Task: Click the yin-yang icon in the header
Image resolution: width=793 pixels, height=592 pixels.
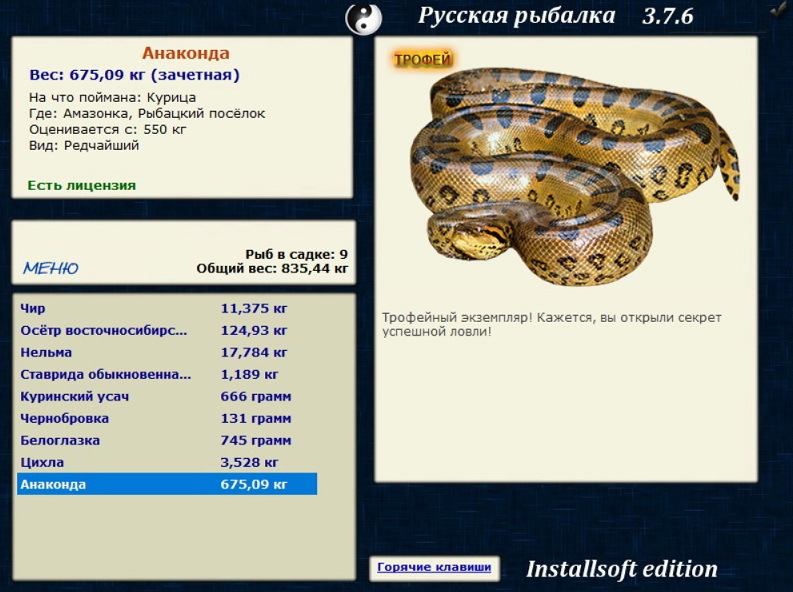Action: 364,19
